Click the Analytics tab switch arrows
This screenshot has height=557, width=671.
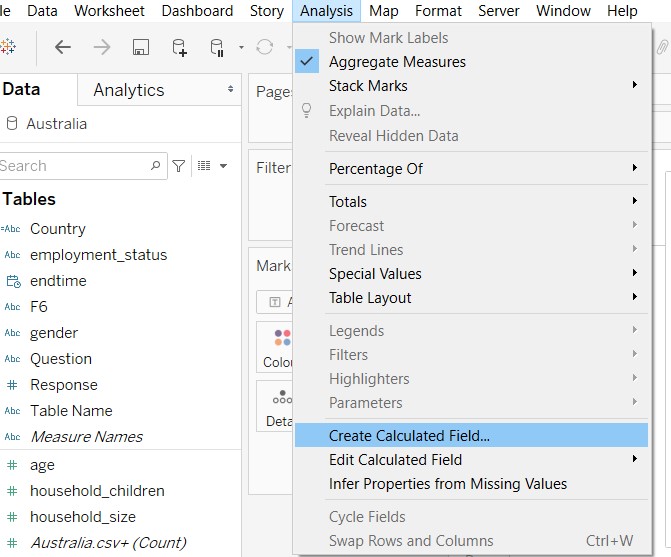click(x=231, y=89)
